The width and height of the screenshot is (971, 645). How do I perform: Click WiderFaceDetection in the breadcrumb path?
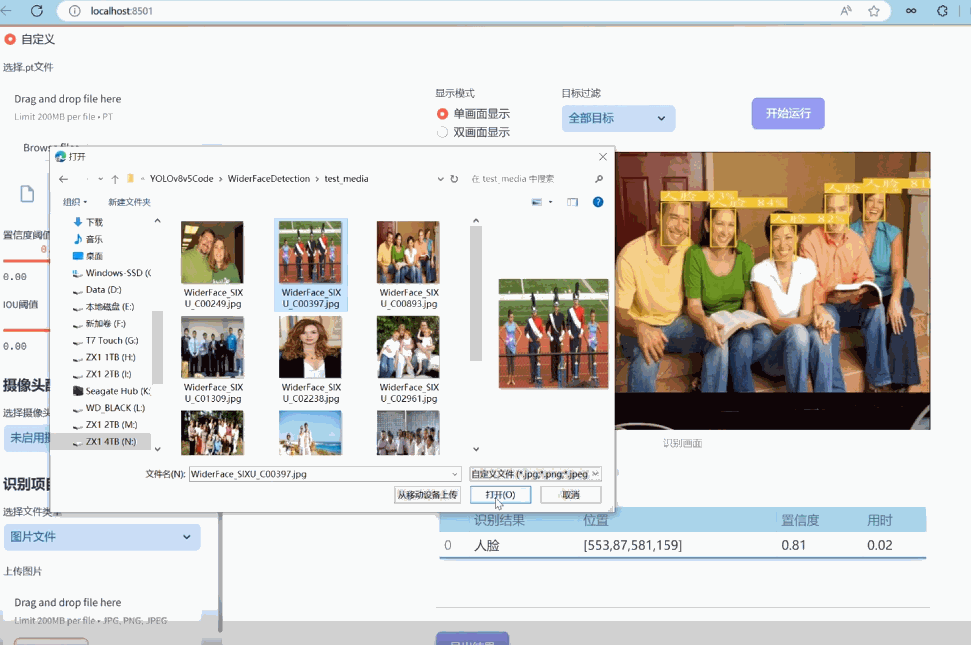(x=269, y=179)
